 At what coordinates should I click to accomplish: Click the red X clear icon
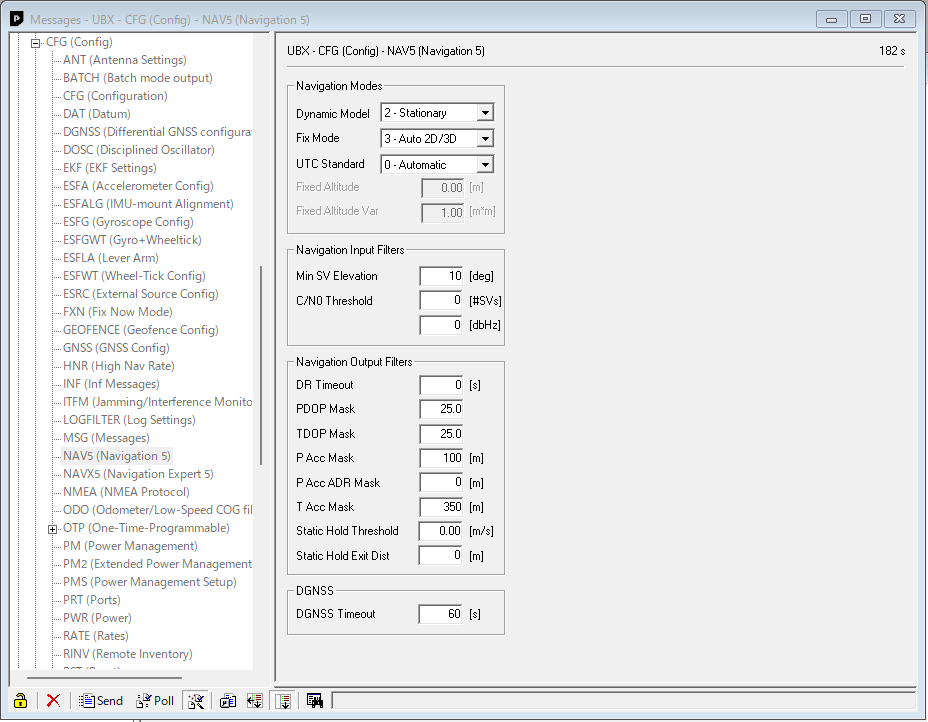click(x=53, y=701)
